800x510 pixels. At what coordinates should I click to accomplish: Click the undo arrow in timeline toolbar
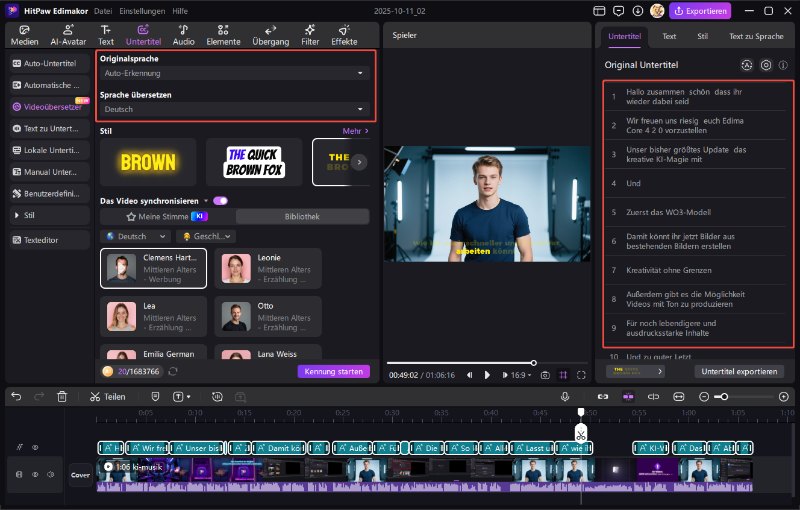coord(16,396)
